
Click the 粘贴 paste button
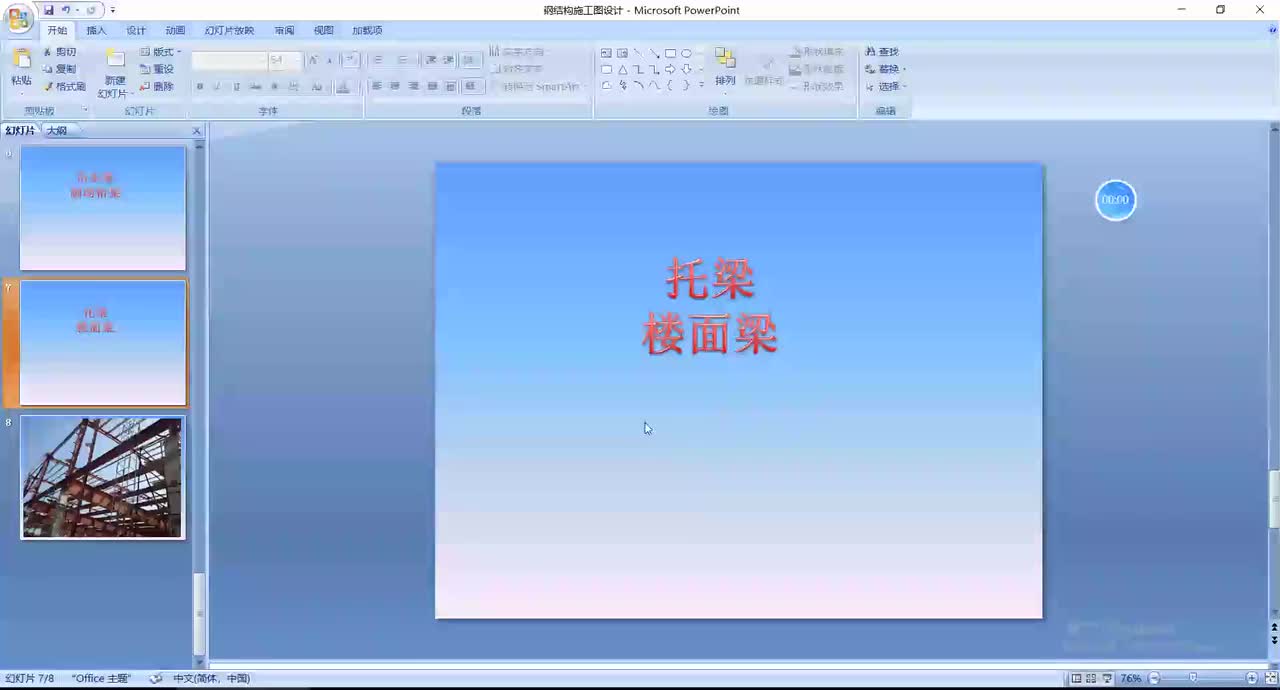(x=21, y=70)
